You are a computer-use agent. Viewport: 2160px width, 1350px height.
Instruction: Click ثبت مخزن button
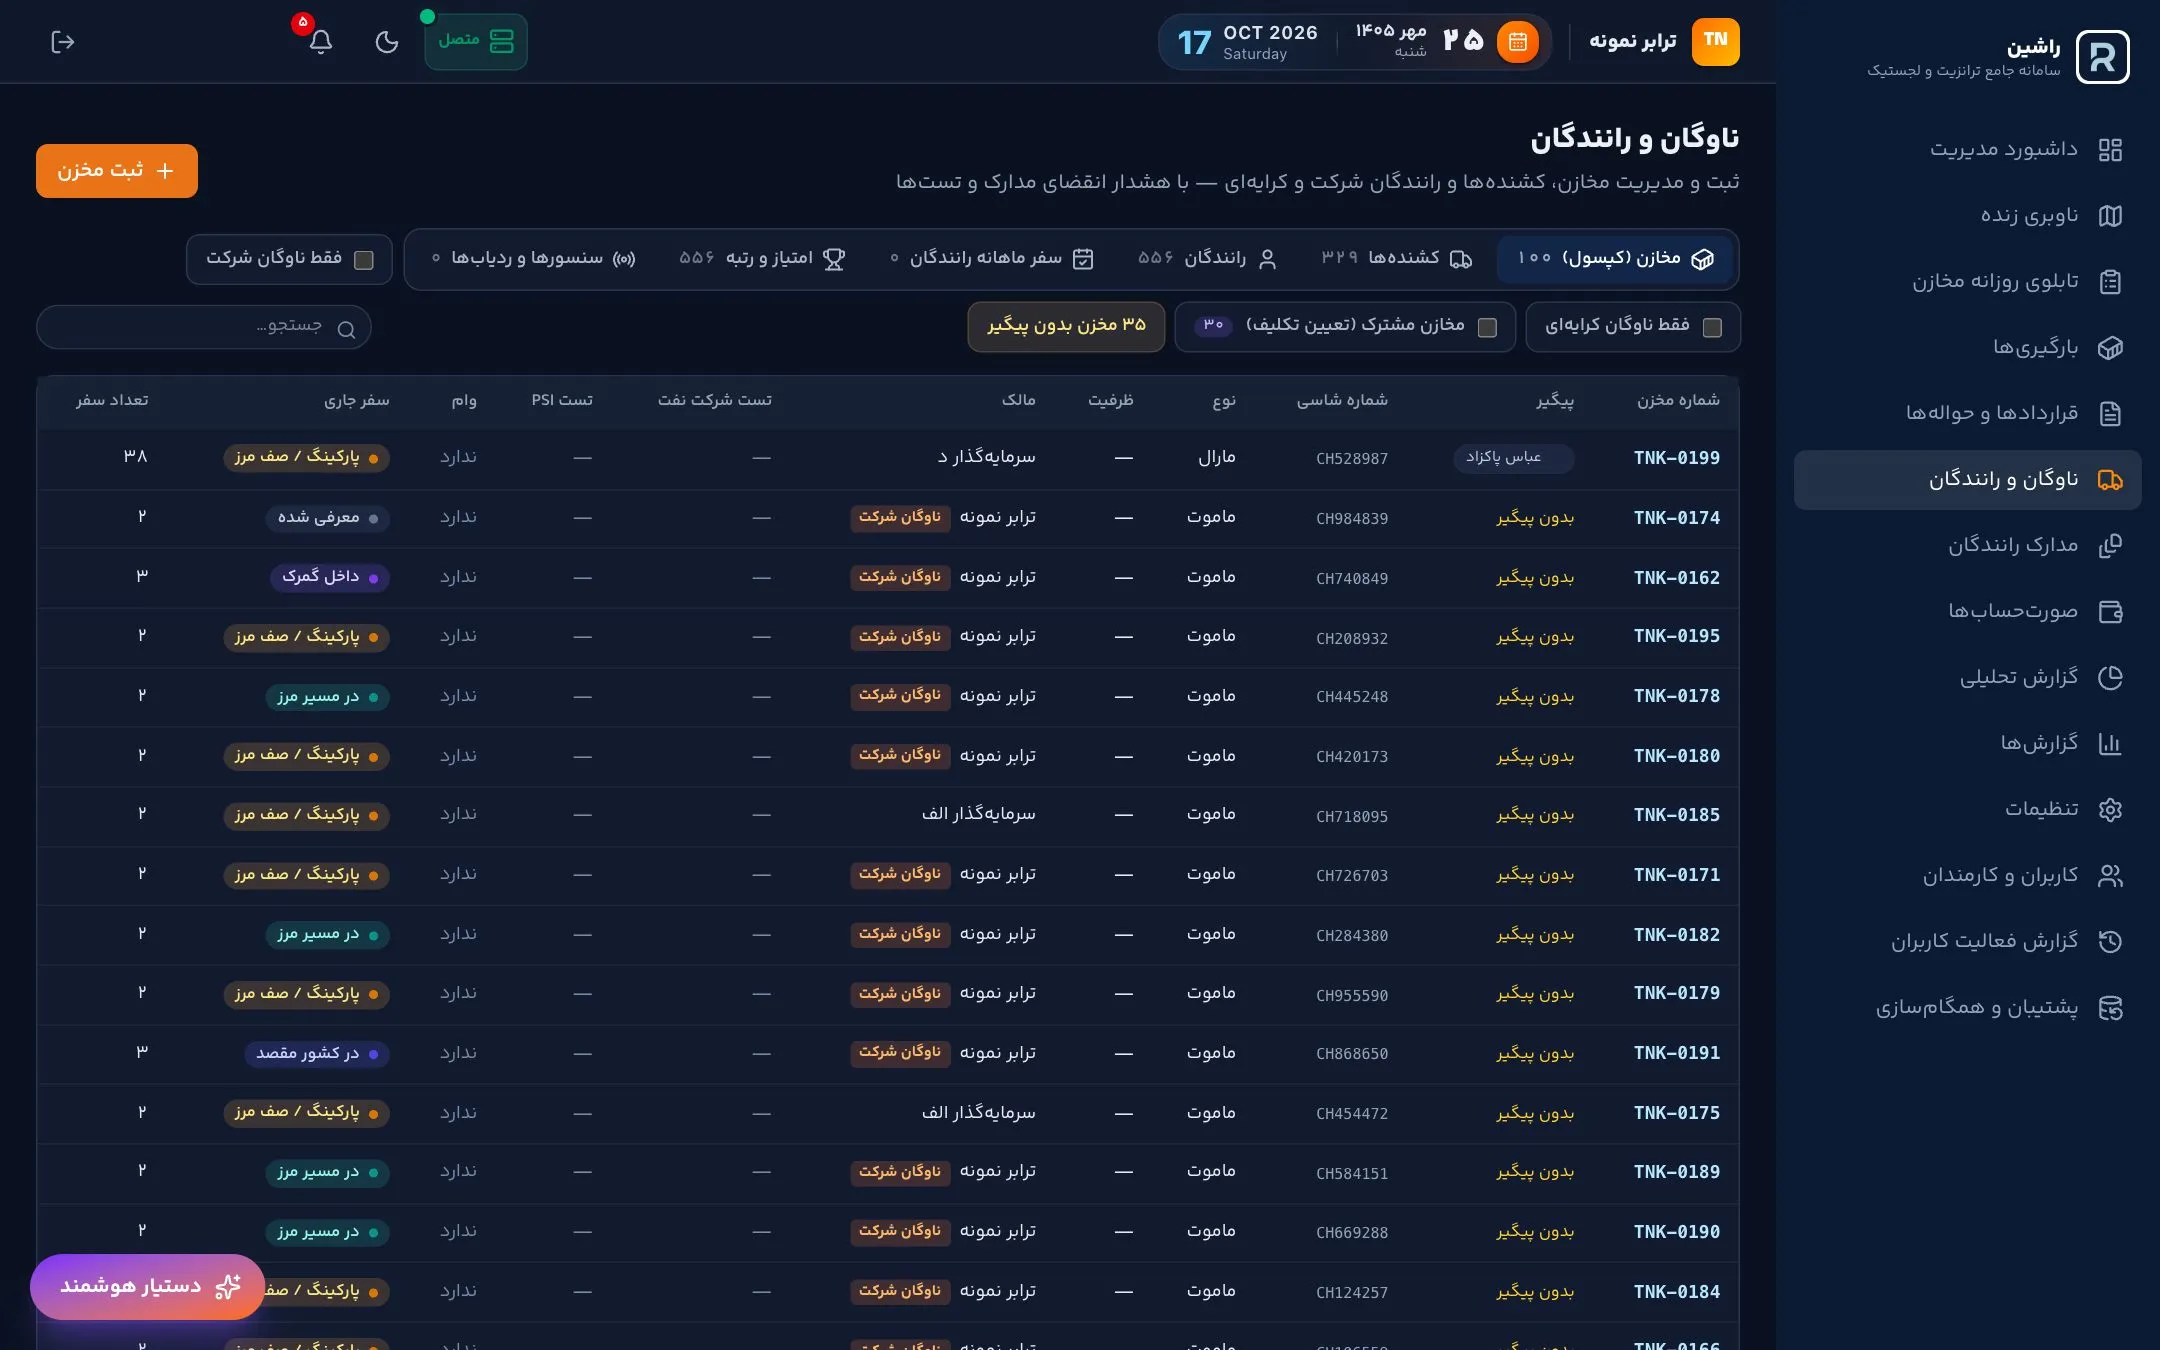coord(117,171)
